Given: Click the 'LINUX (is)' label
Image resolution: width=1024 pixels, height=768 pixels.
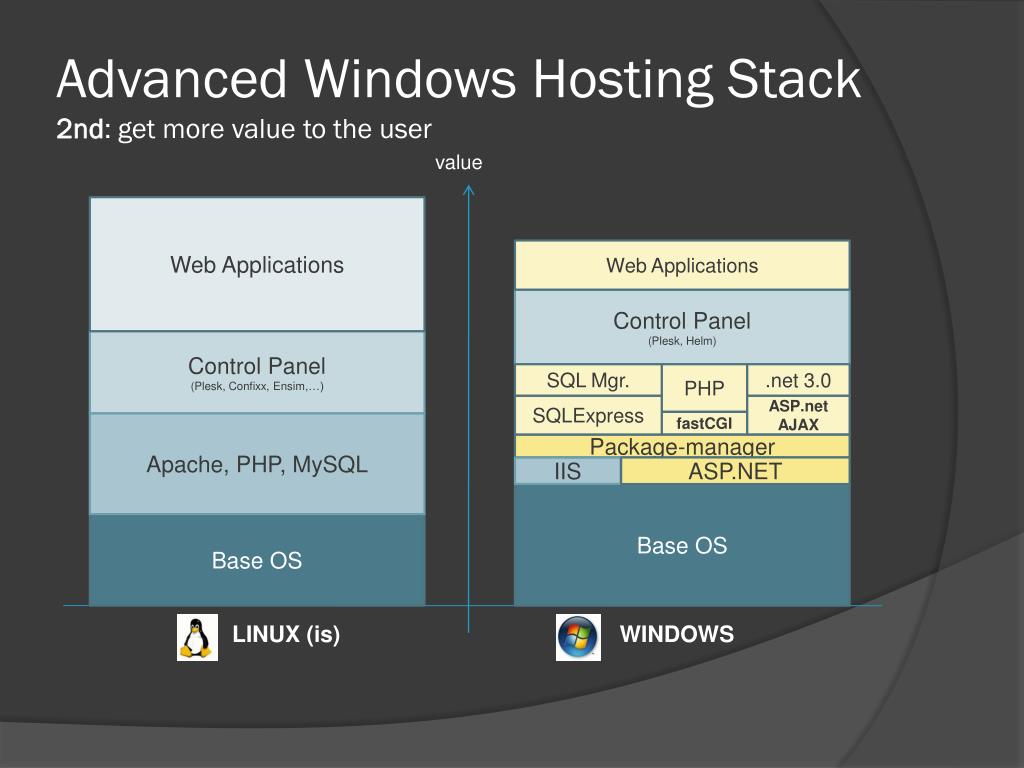Looking at the screenshot, I should coord(286,634).
